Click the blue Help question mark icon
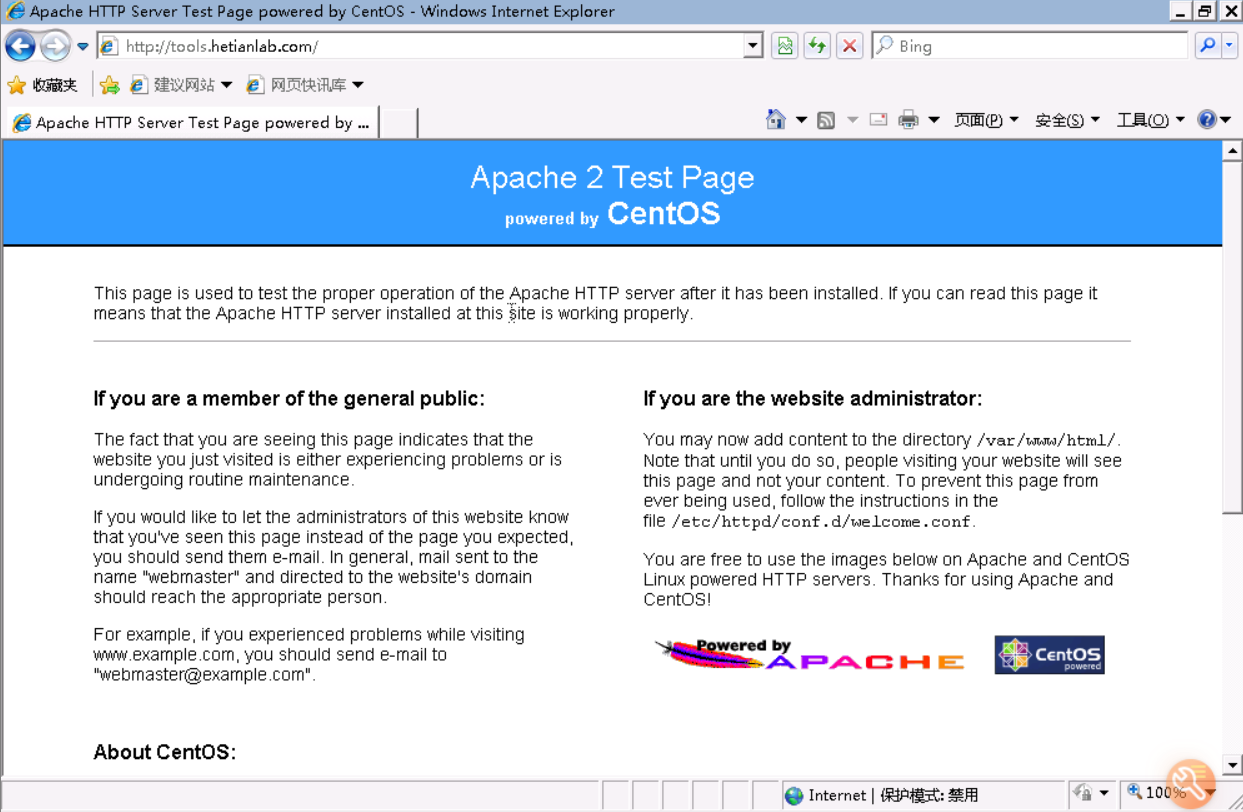 (x=1207, y=120)
